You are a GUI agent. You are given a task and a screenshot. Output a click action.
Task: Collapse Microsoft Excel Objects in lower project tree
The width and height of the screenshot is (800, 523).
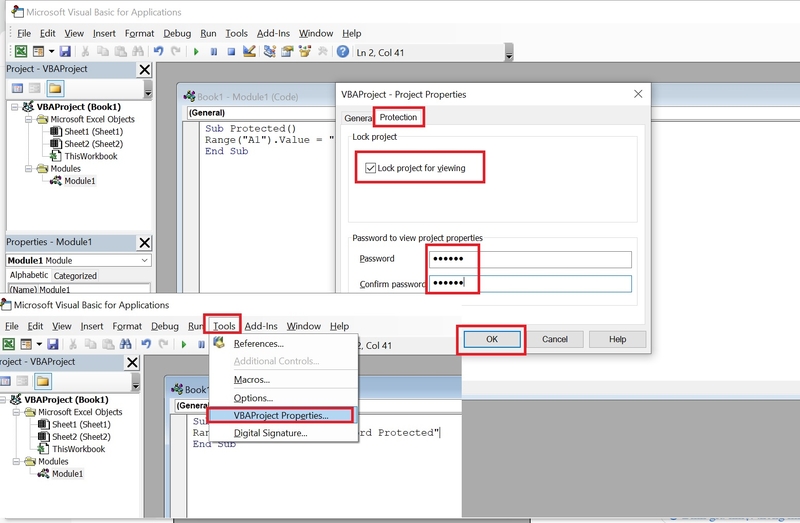point(17,412)
